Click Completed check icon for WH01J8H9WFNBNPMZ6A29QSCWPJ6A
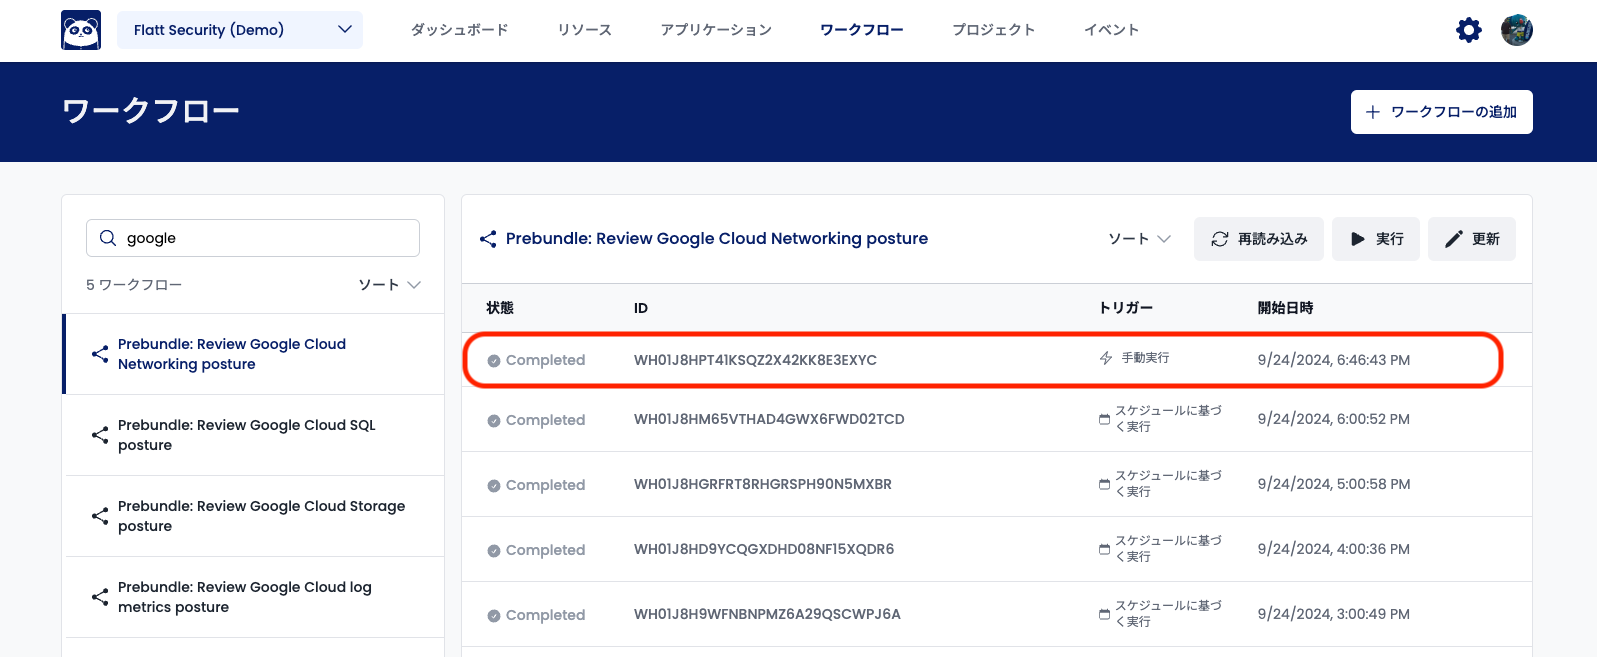This screenshot has height=657, width=1597. (494, 616)
